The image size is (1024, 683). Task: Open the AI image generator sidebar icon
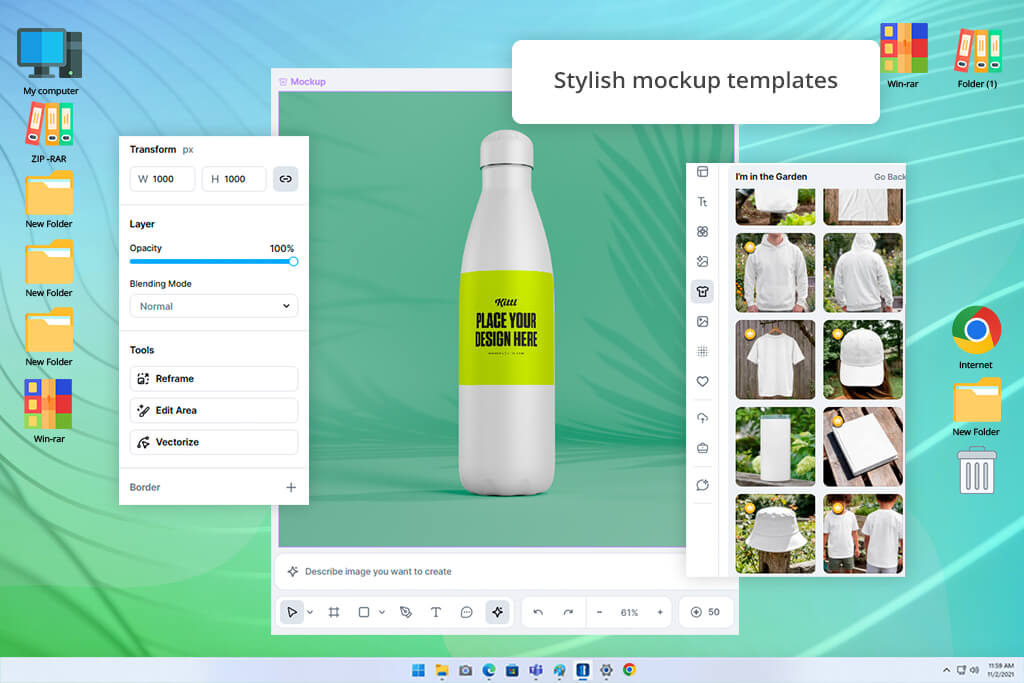click(x=702, y=262)
